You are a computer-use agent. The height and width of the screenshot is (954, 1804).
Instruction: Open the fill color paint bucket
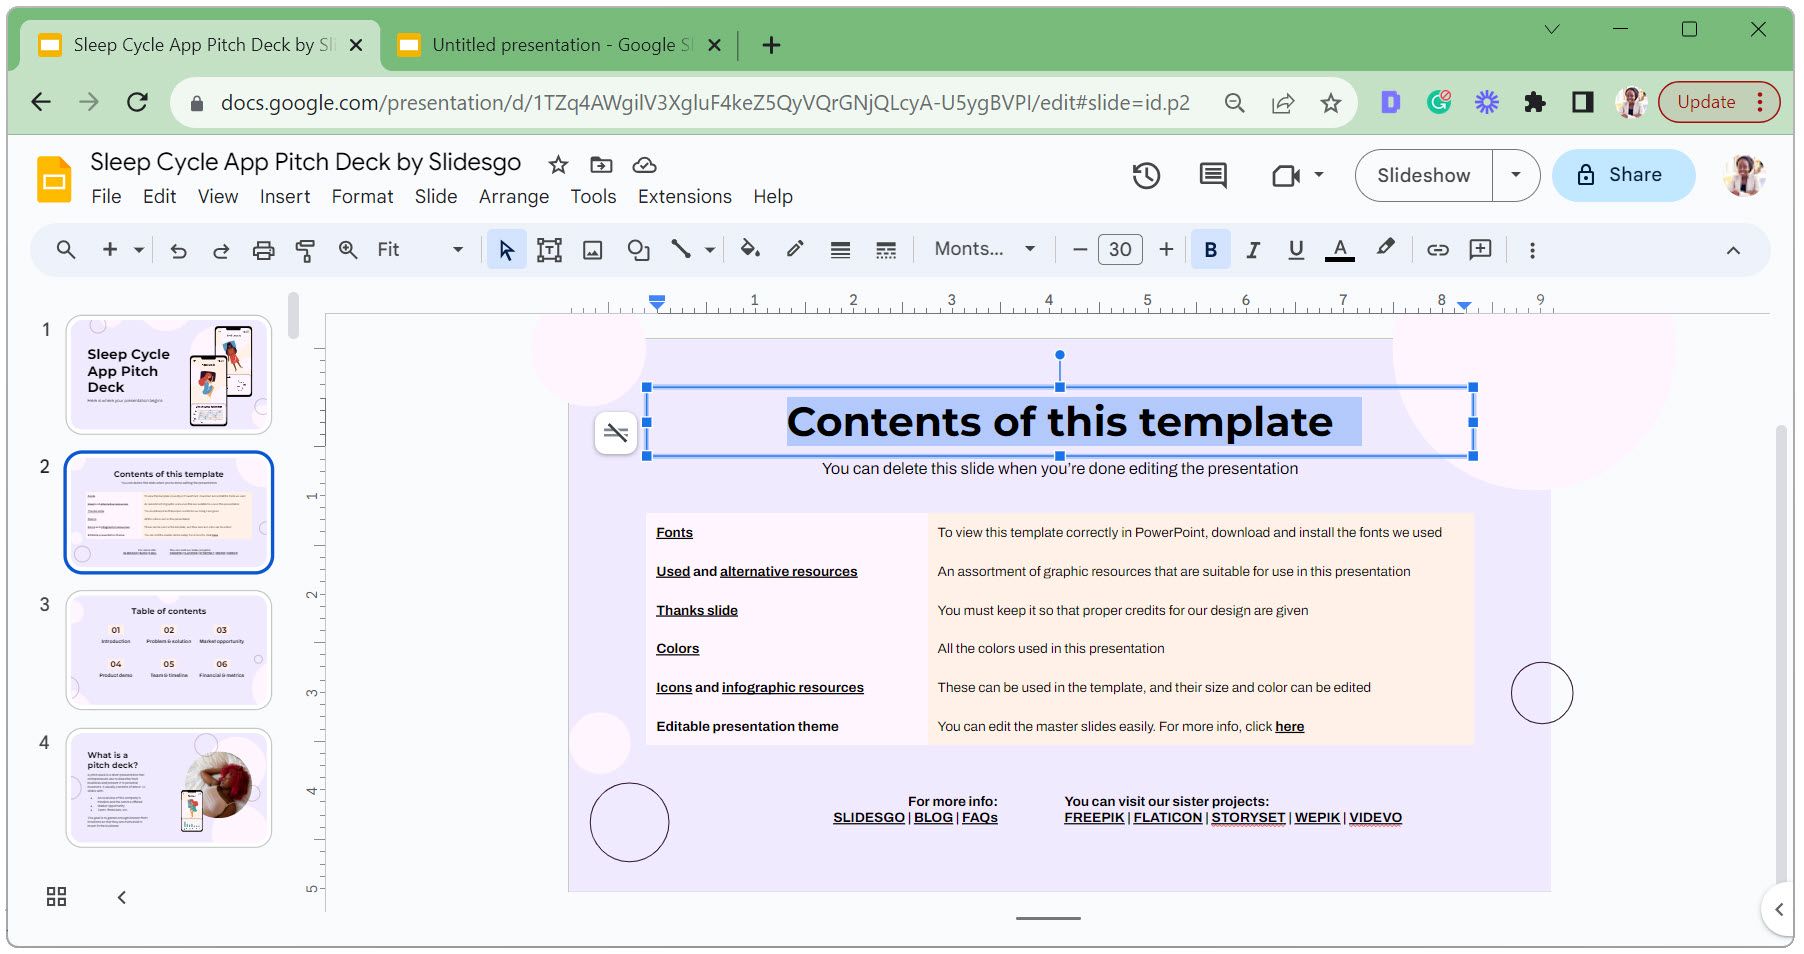[x=750, y=250]
